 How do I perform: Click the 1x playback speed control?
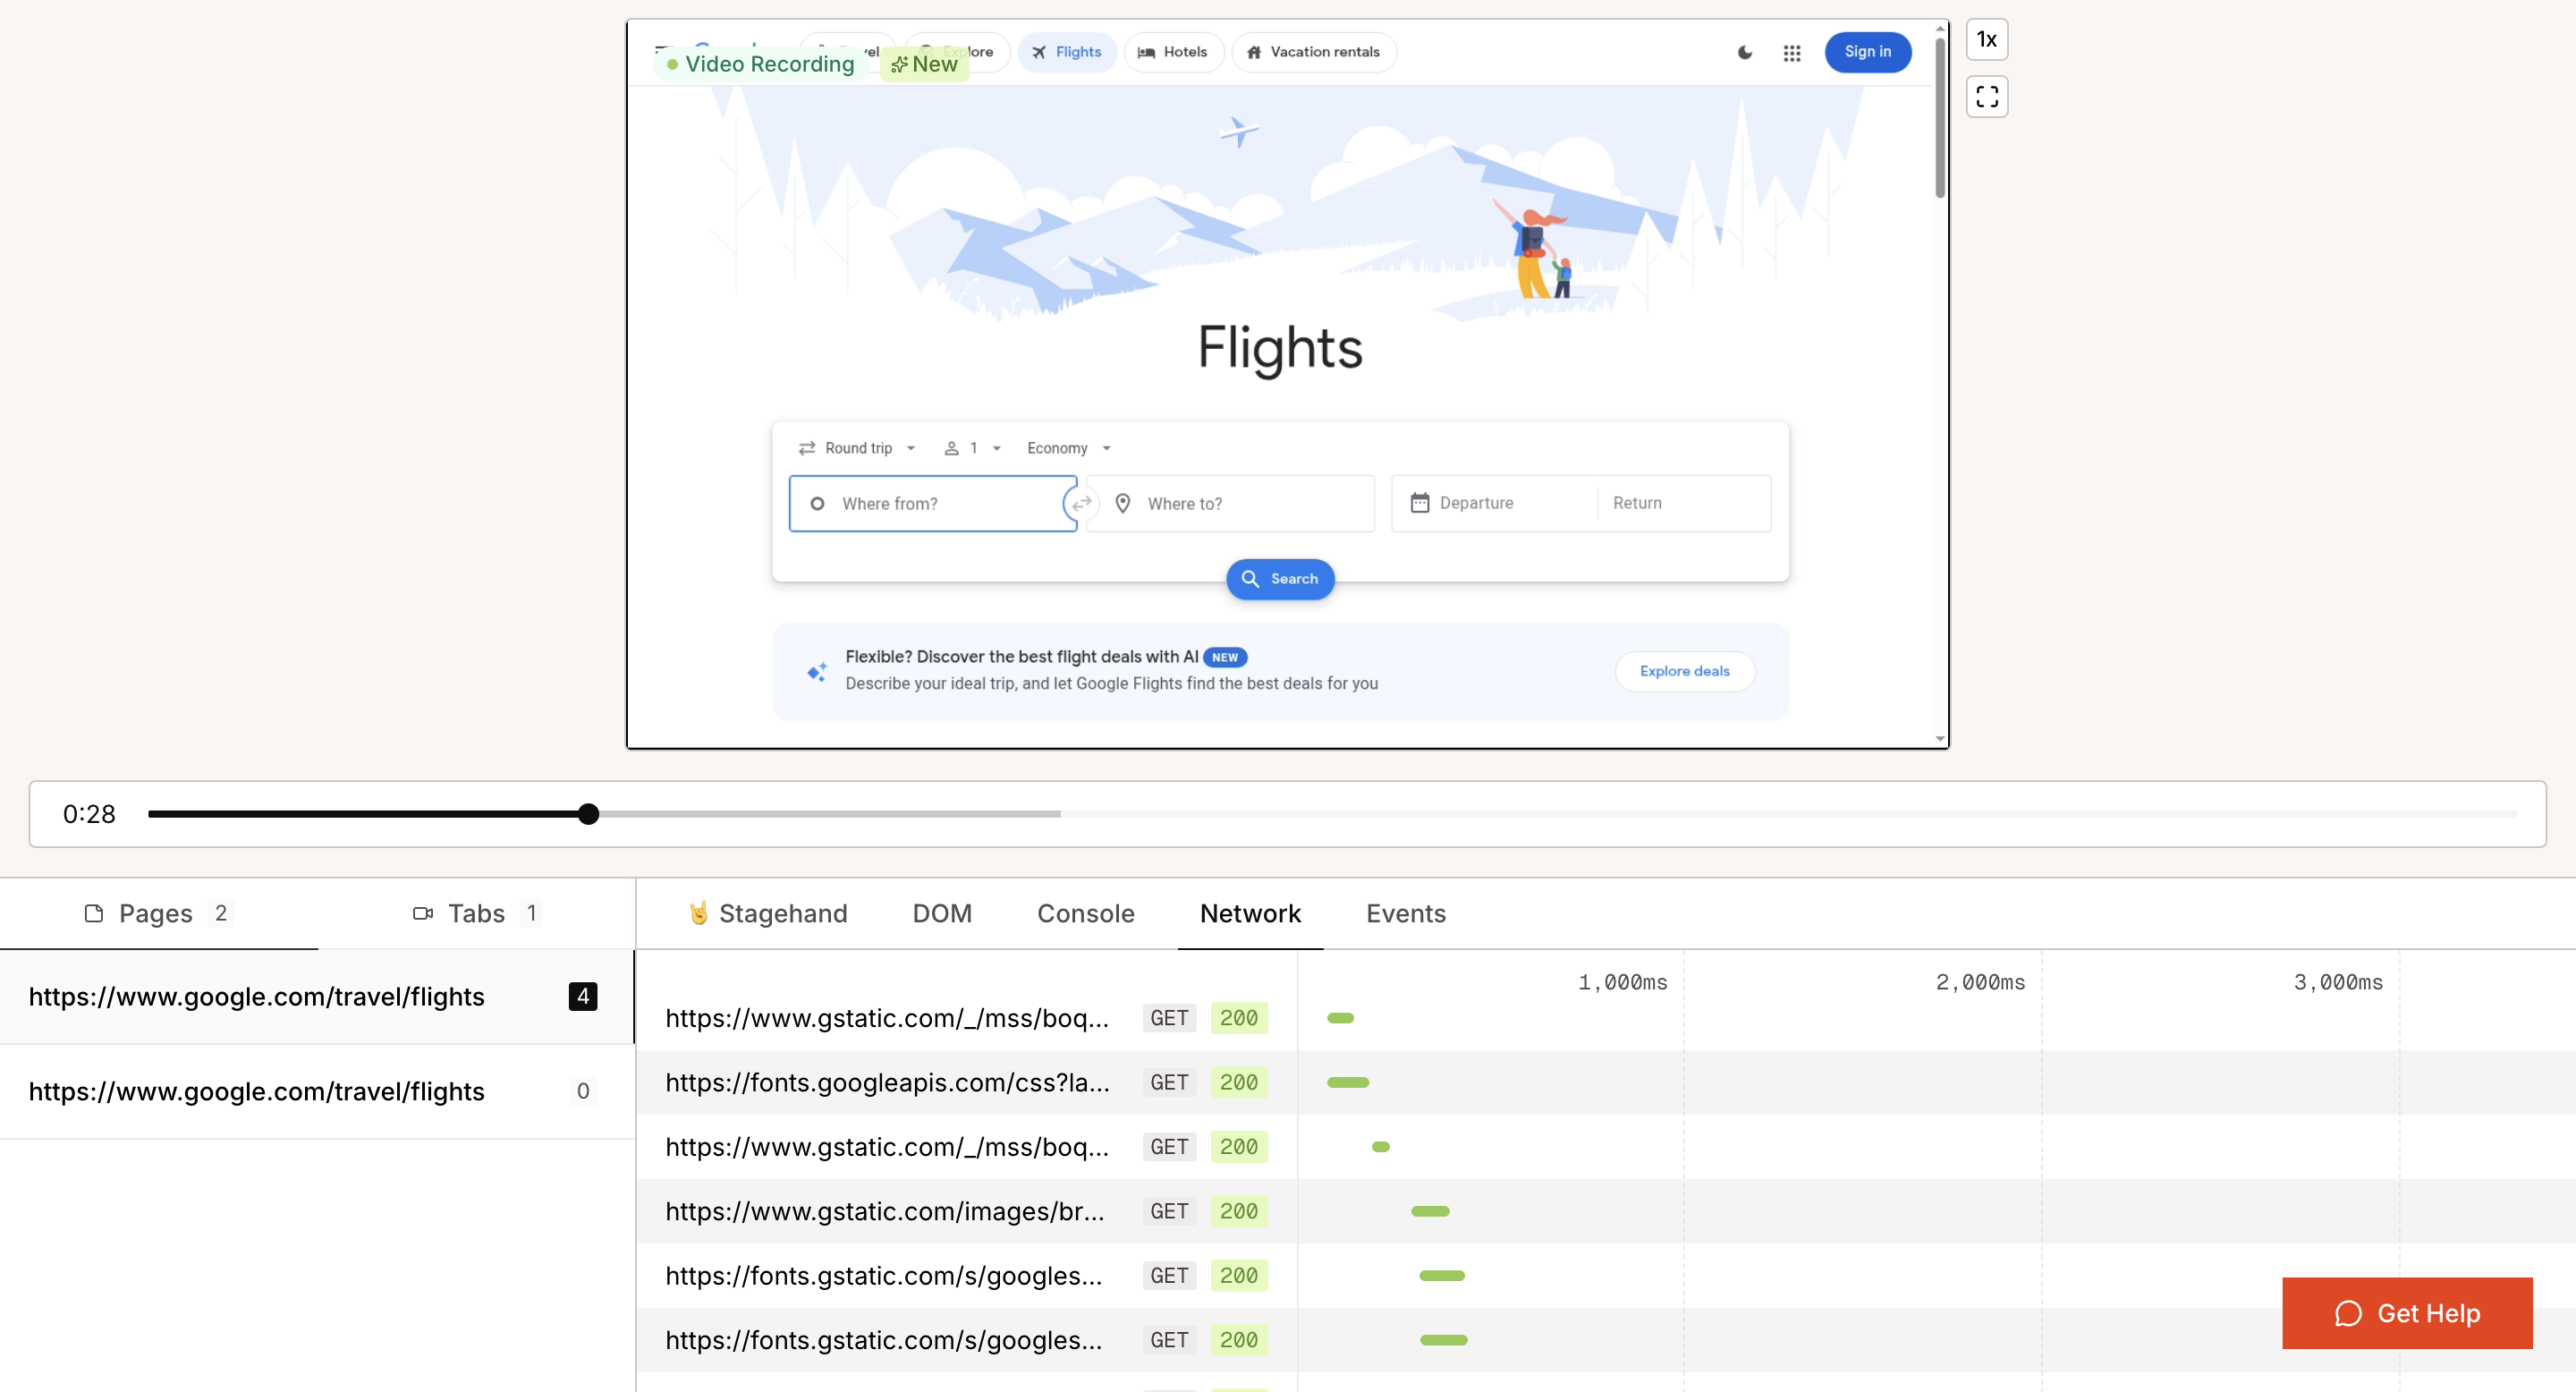(1987, 39)
